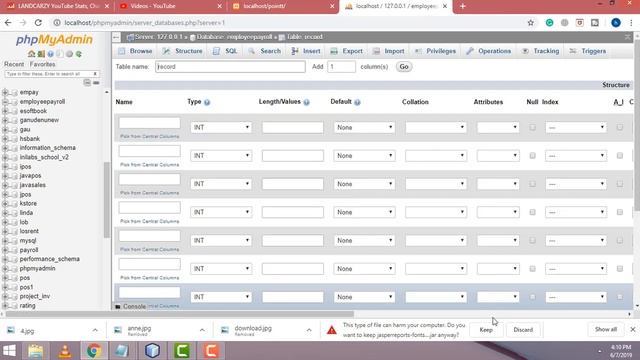This screenshot has height=360, width=640.
Task: Switch to the Structure tab
Action: coord(182,51)
